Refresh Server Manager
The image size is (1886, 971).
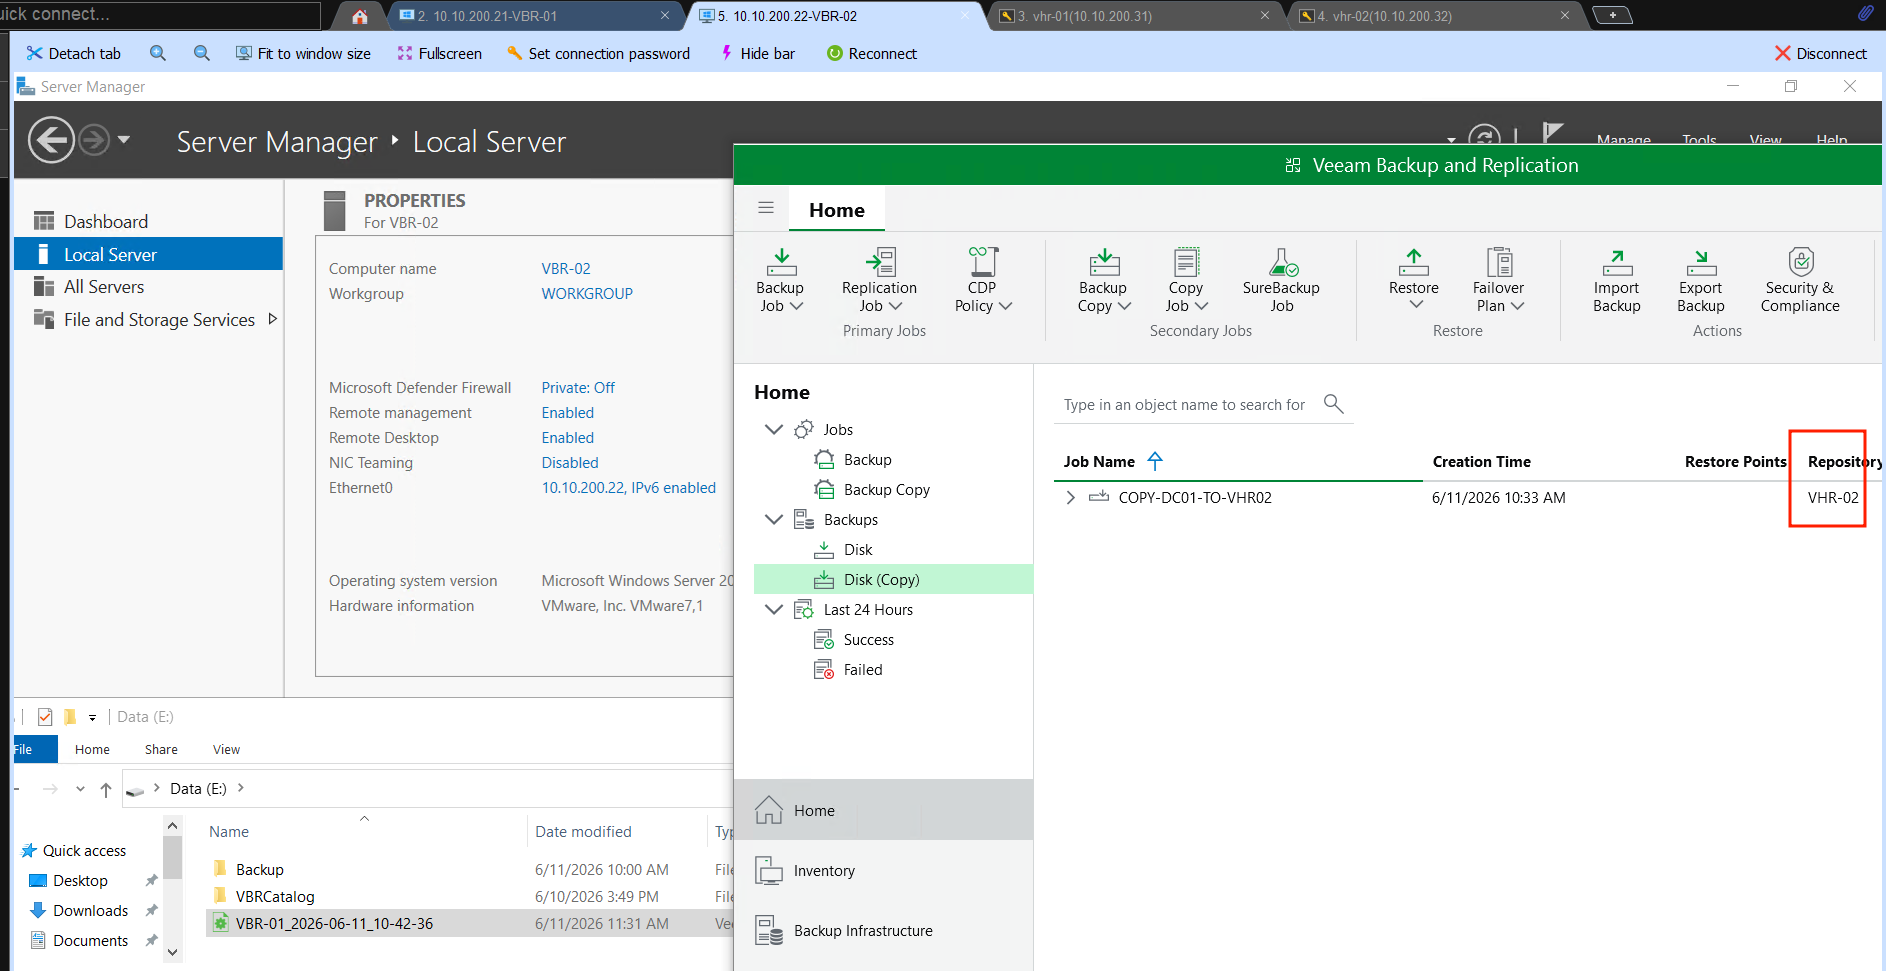click(x=1484, y=136)
